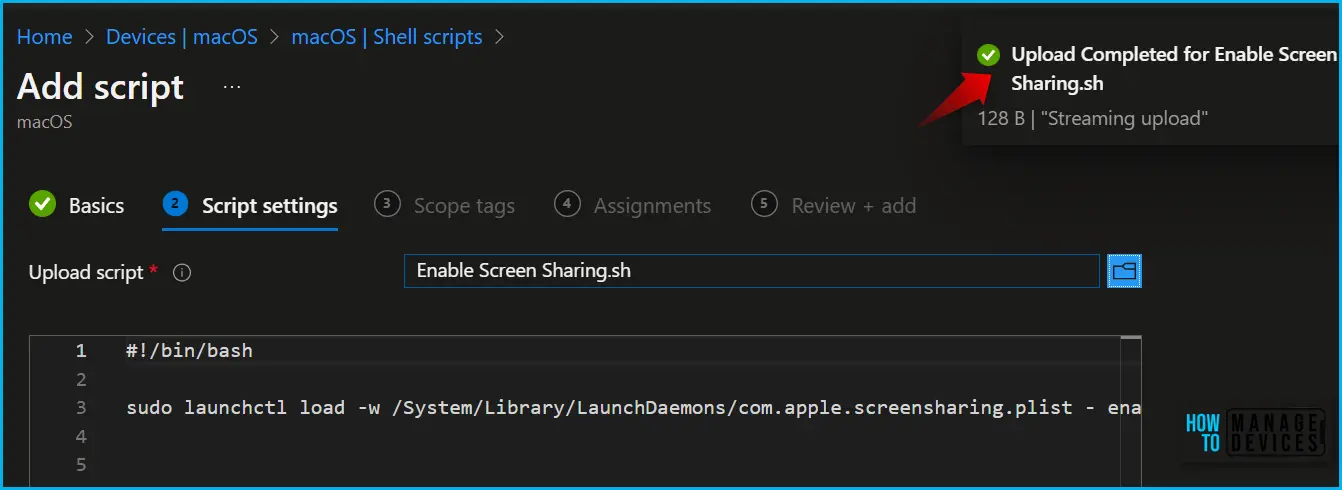Open the ellipsis menu beside Add script
Viewport: 1342px width, 490px height.
tap(232, 87)
